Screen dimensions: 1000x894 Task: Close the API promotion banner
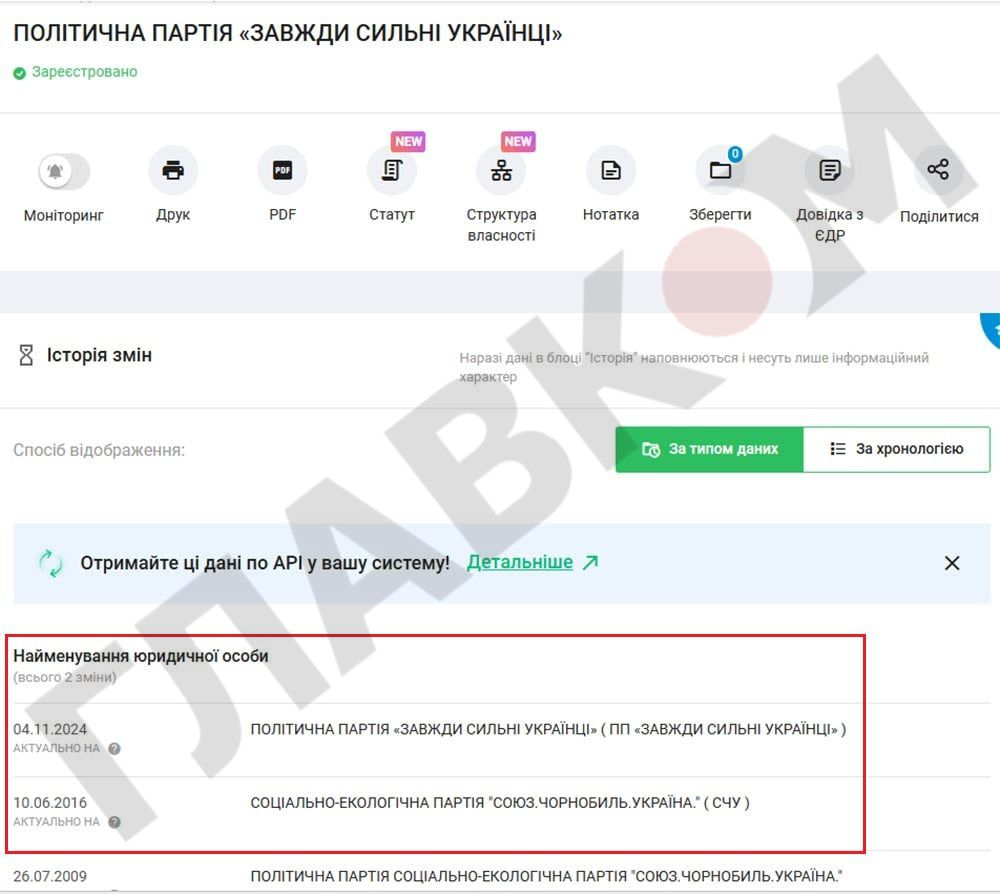coord(952,563)
